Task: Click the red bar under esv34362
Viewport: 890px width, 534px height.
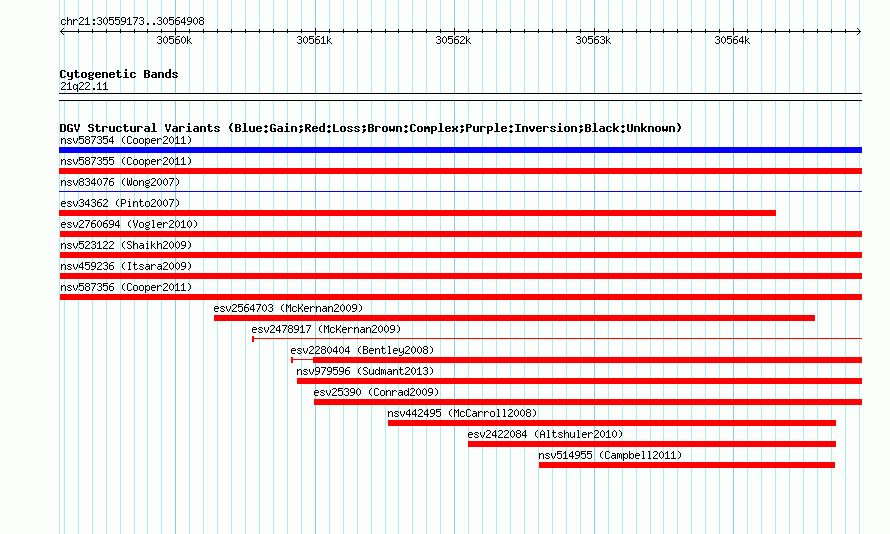Action: (417, 213)
